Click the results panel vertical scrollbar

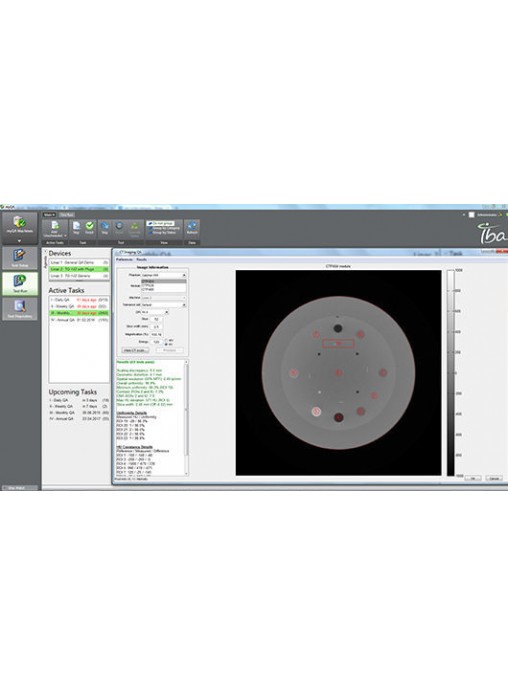[x=186, y=417]
